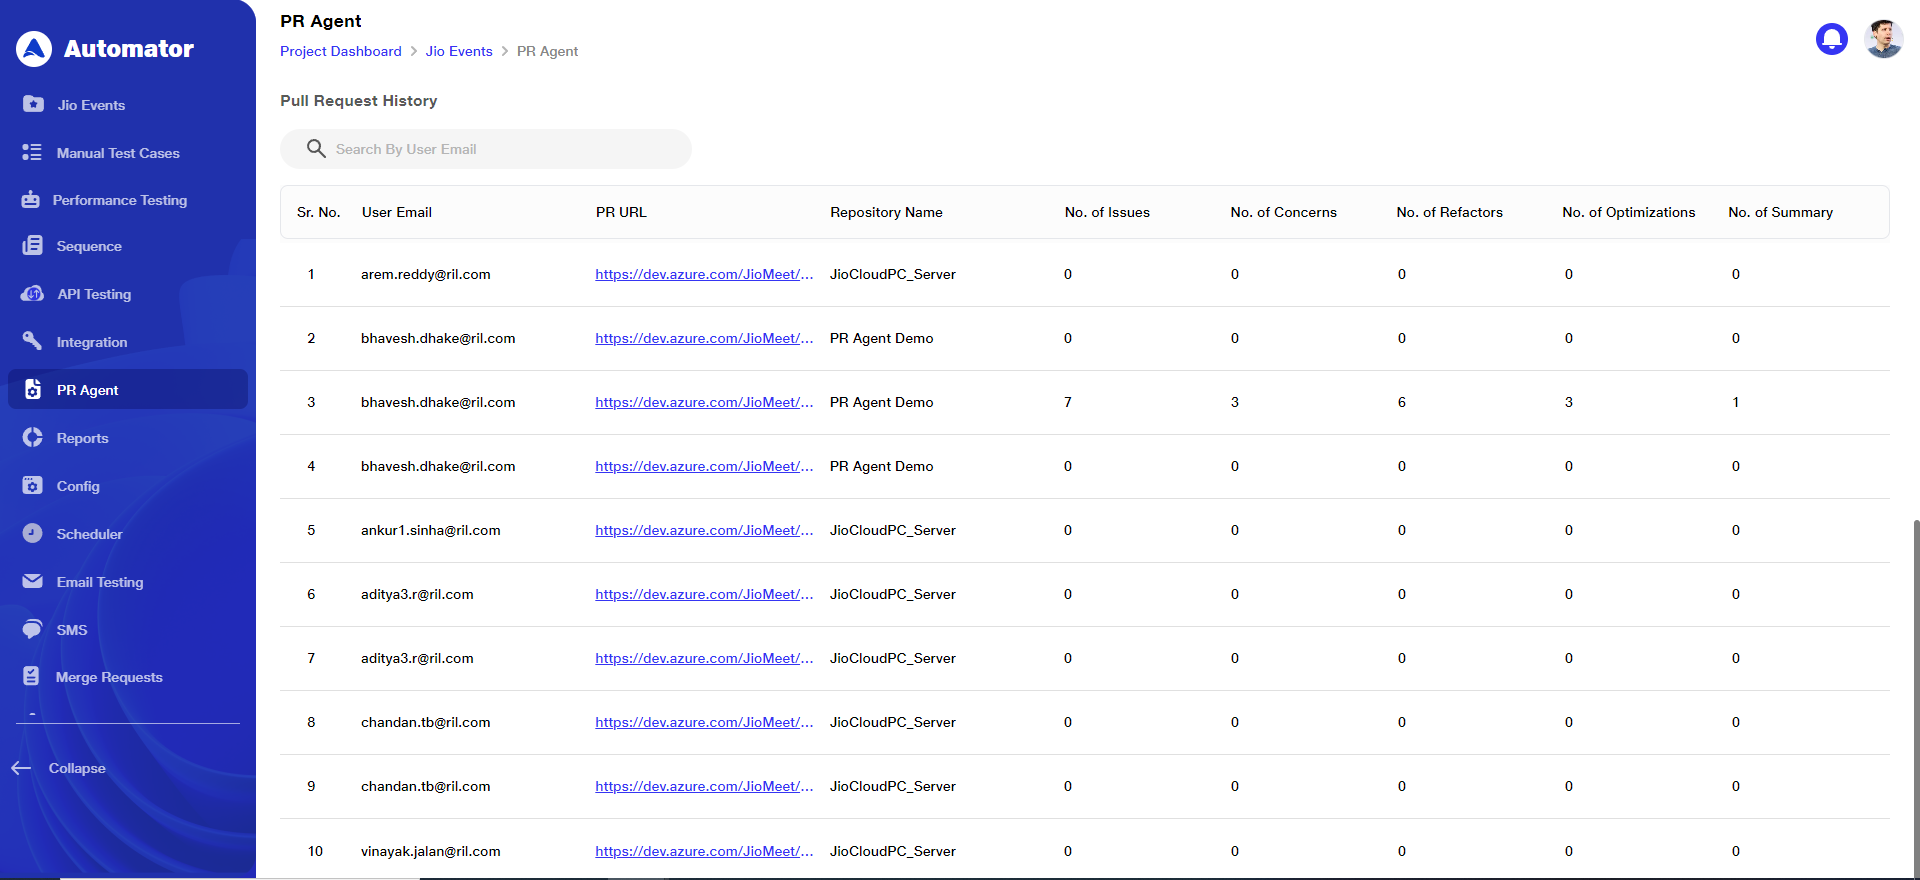This screenshot has width=1920, height=880.
Task: Click refactors value 6 in row 3
Action: (1402, 402)
